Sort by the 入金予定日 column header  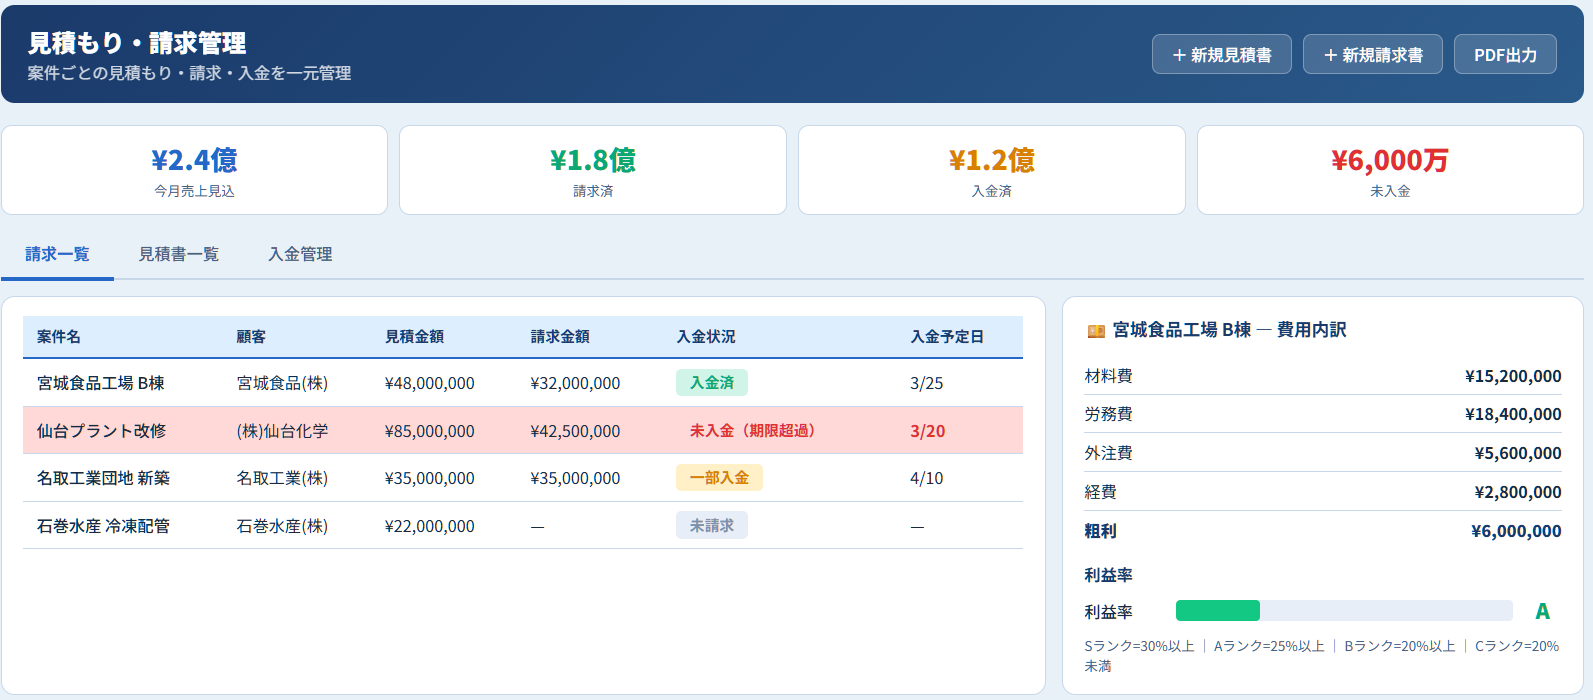(946, 337)
